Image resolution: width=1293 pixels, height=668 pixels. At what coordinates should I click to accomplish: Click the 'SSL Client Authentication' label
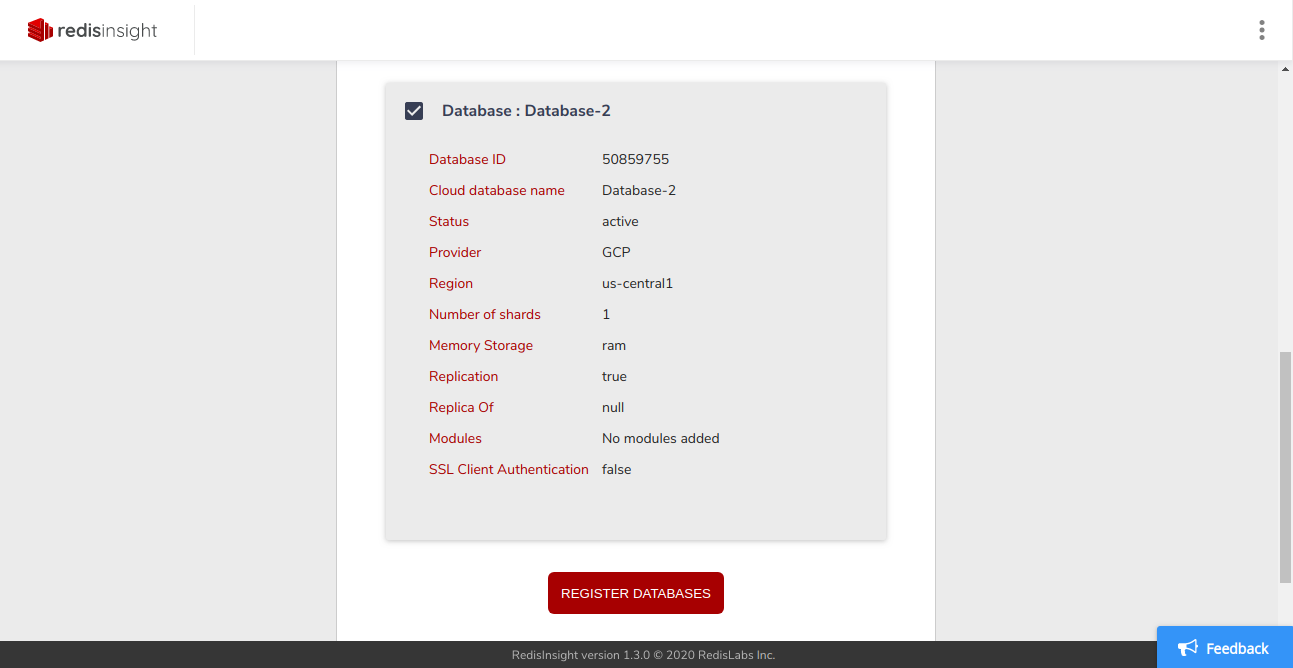click(508, 469)
